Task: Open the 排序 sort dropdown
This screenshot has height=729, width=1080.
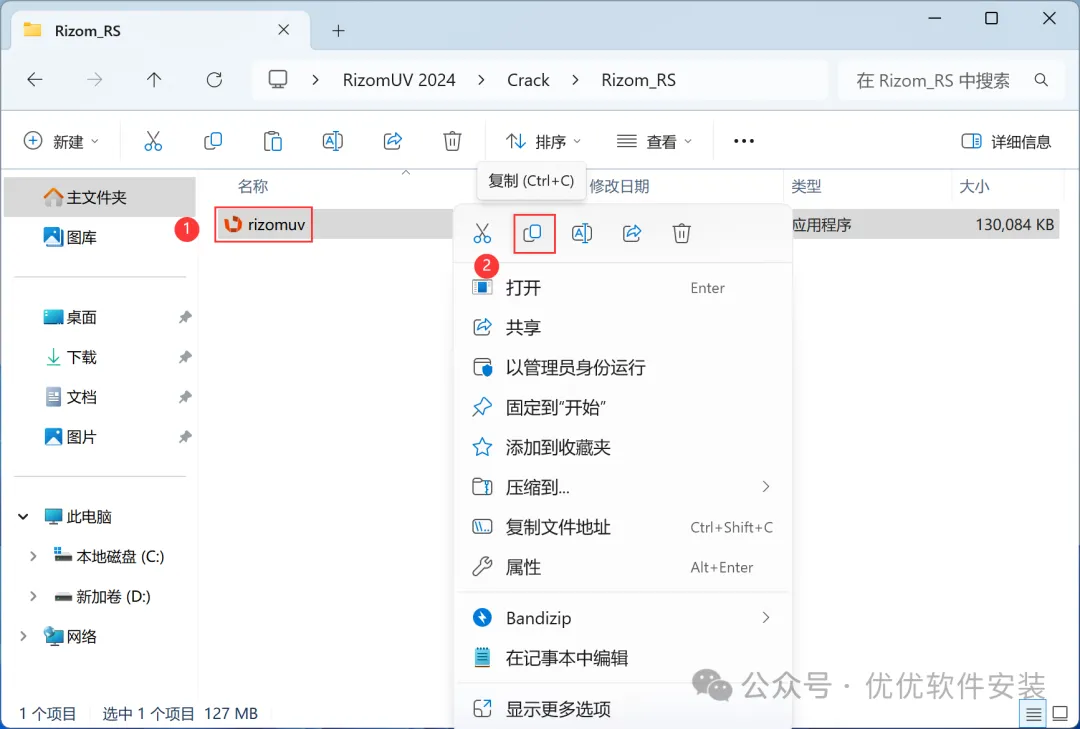Action: (543, 141)
